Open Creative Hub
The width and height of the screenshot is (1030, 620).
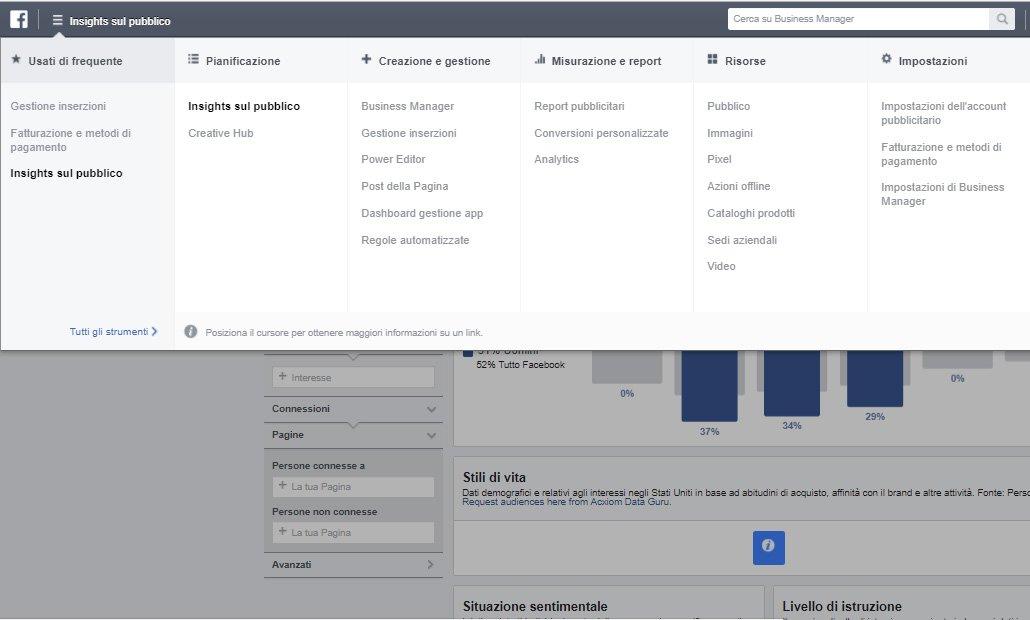[221, 133]
